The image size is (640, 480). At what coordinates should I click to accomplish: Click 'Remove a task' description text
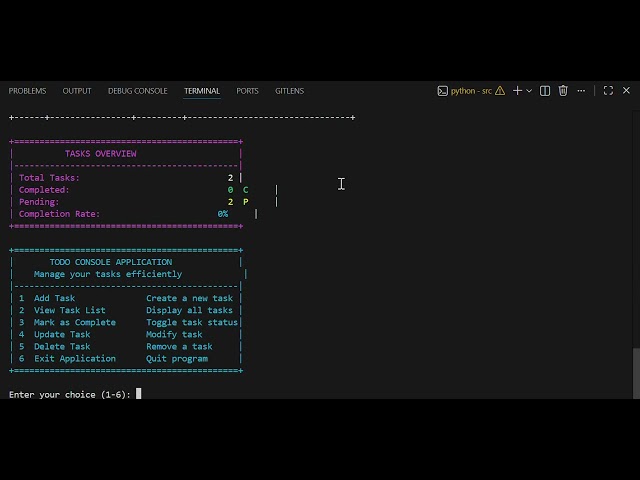click(179, 347)
